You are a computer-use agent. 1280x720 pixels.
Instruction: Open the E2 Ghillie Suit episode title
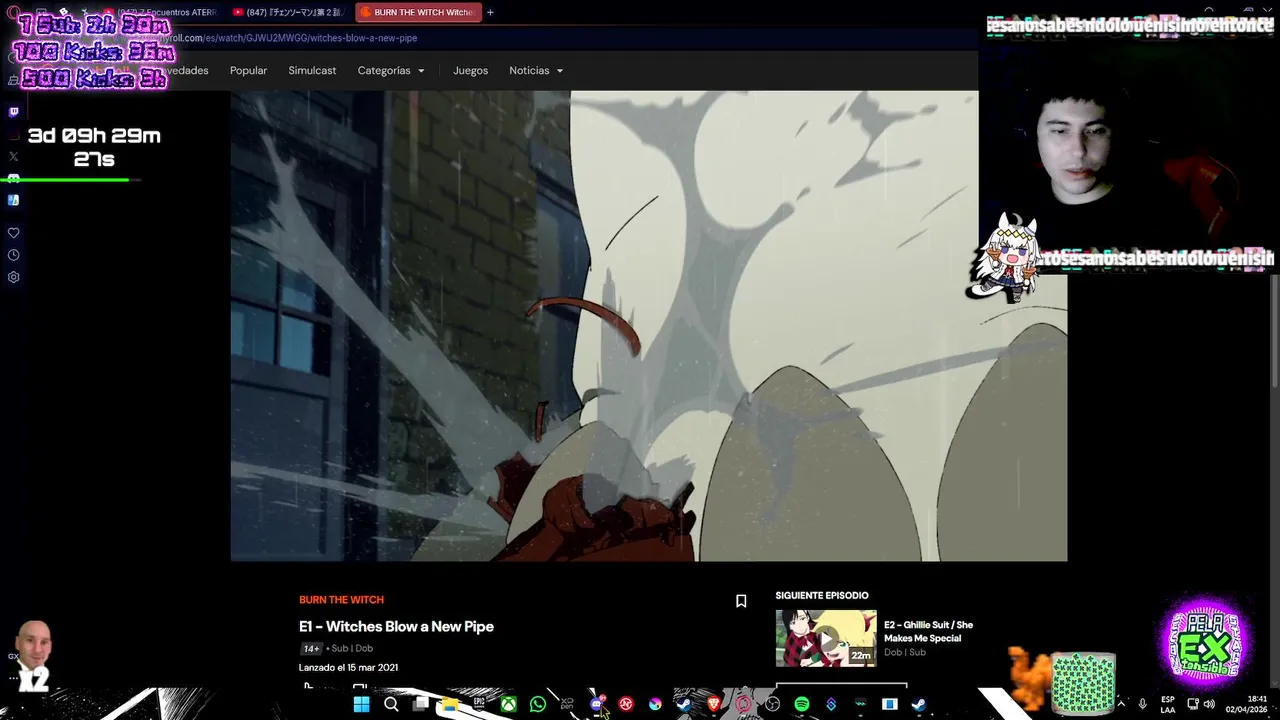pyautogui.click(x=928, y=631)
